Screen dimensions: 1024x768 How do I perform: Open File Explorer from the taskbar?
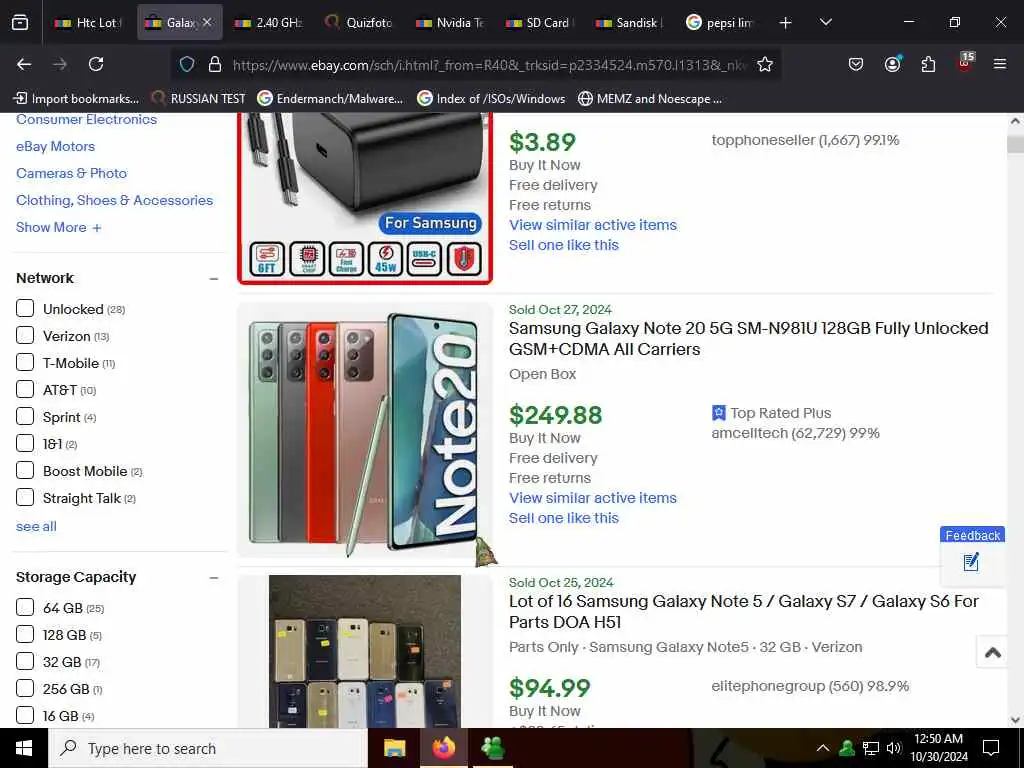tap(394, 748)
